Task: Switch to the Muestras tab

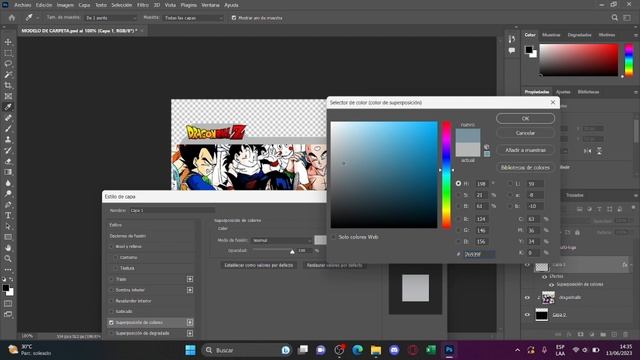Action: point(551,35)
